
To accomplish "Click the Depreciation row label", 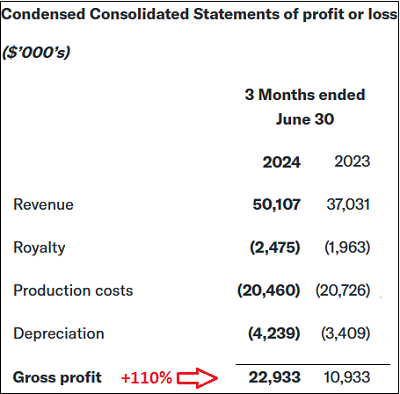I will [x=59, y=334].
